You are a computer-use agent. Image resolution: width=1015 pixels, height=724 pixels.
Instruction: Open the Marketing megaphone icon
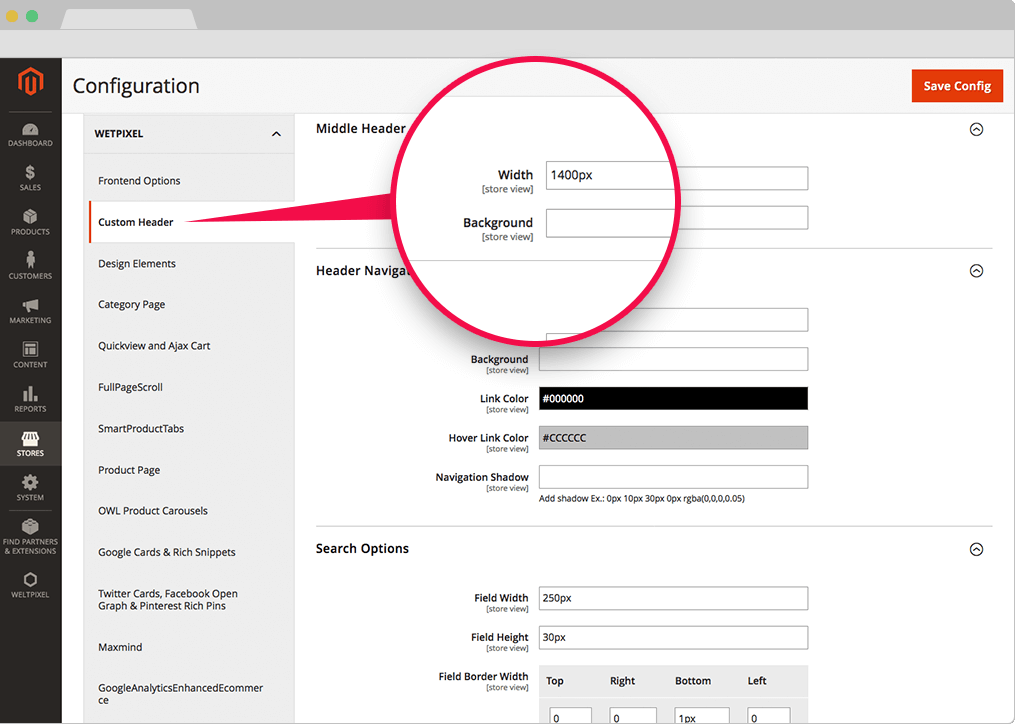coord(30,310)
